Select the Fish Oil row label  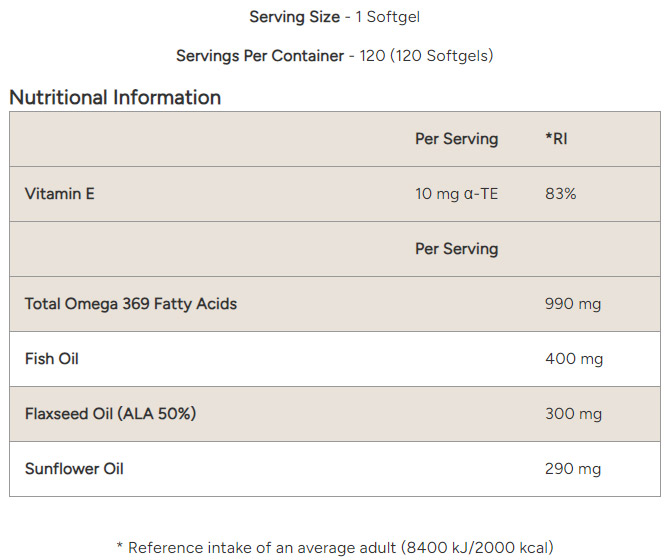52,359
